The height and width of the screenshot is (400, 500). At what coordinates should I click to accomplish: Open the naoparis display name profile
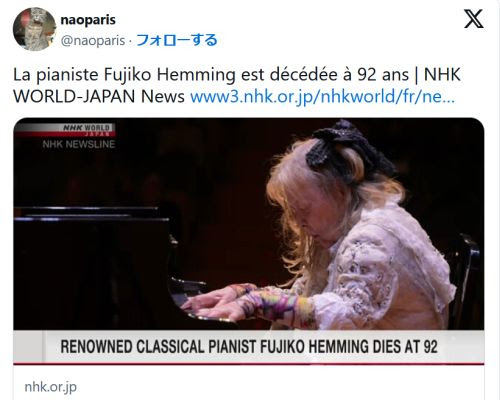88,20
